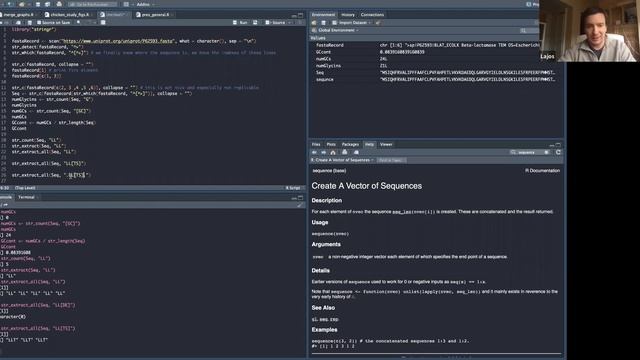Click the open file icon in main toolbar
The width and height of the screenshot is (640, 360).
pyautogui.click(x=22, y=4)
